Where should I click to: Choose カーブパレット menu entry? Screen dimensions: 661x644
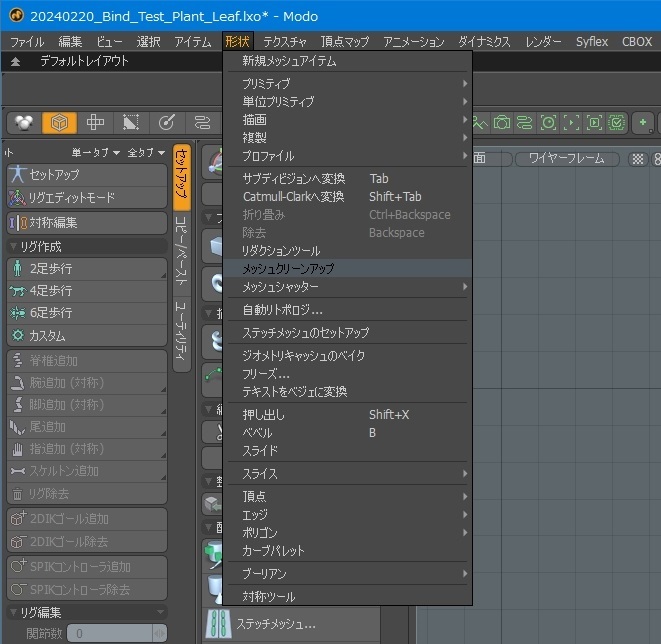347,551
